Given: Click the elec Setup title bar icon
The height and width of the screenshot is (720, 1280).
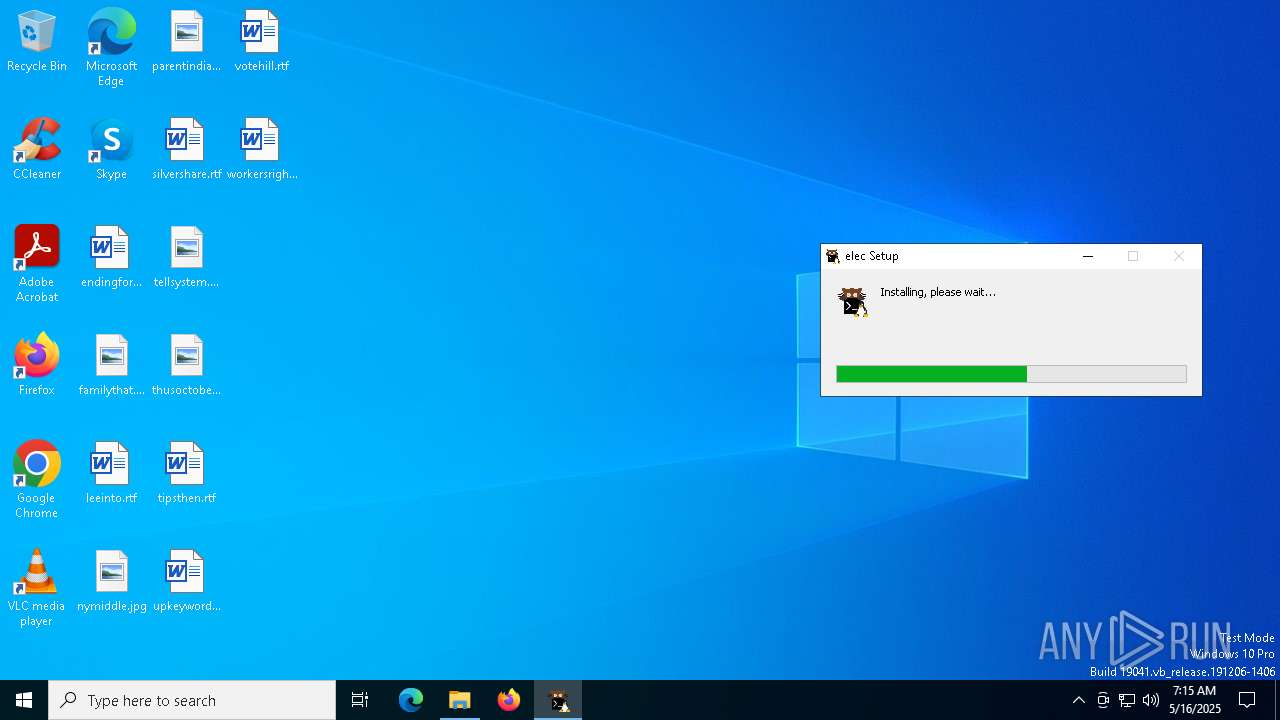Looking at the screenshot, I should point(832,256).
